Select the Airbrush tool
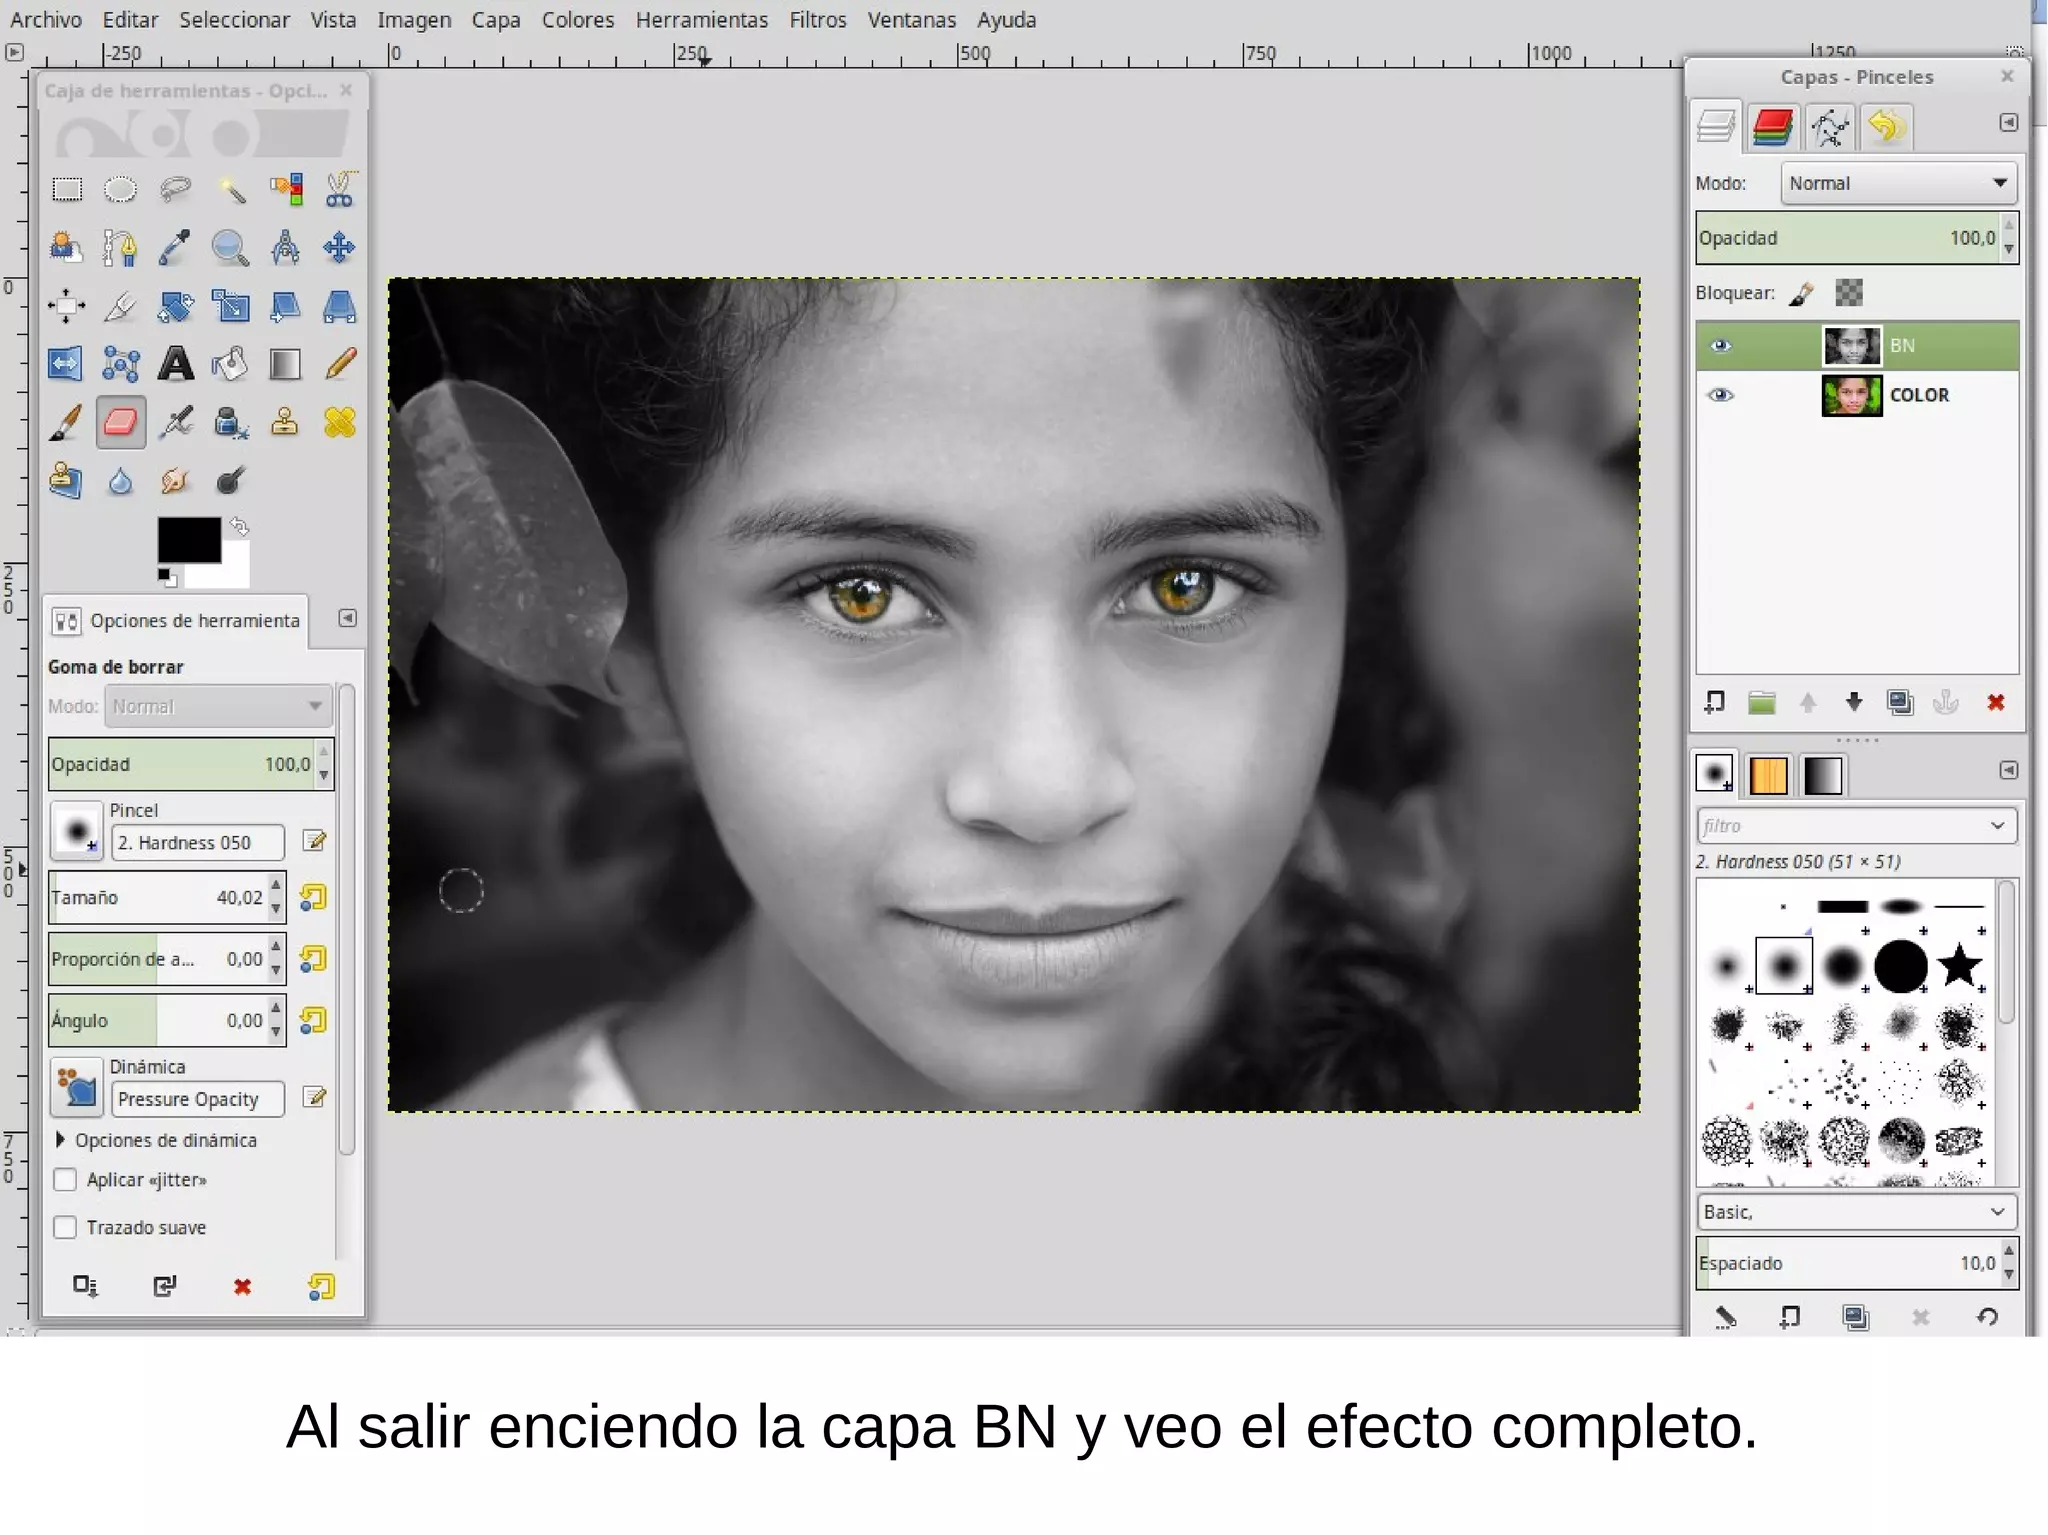This screenshot has width=2048, height=1535. tap(176, 422)
